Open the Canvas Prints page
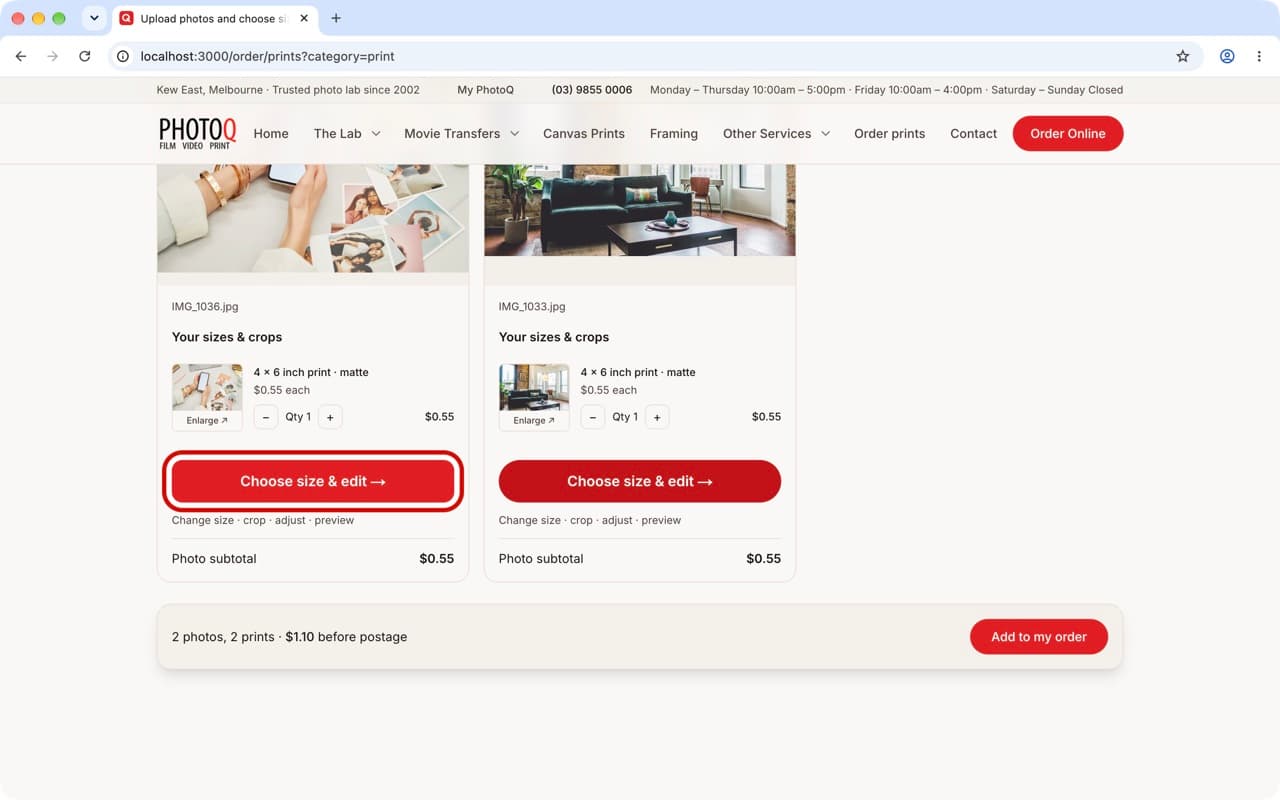 pos(584,133)
